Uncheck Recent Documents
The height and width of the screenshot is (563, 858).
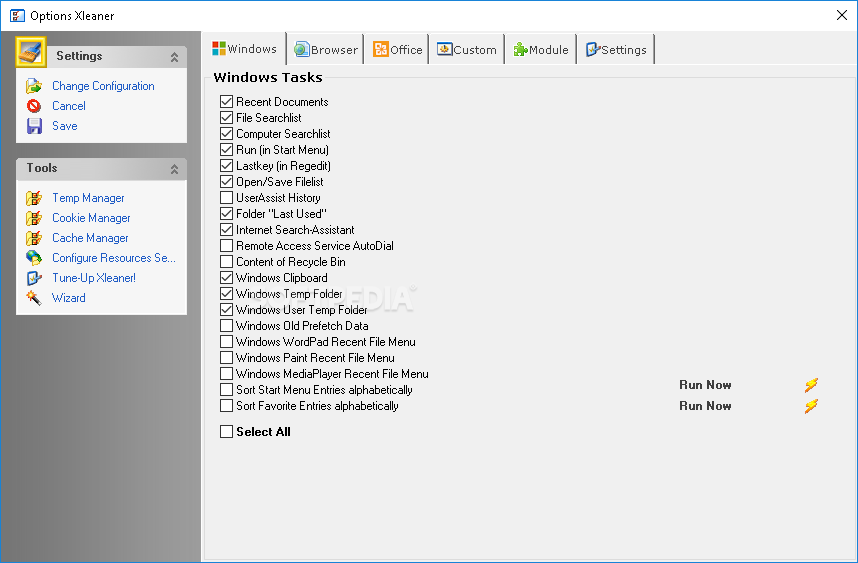pyautogui.click(x=227, y=102)
